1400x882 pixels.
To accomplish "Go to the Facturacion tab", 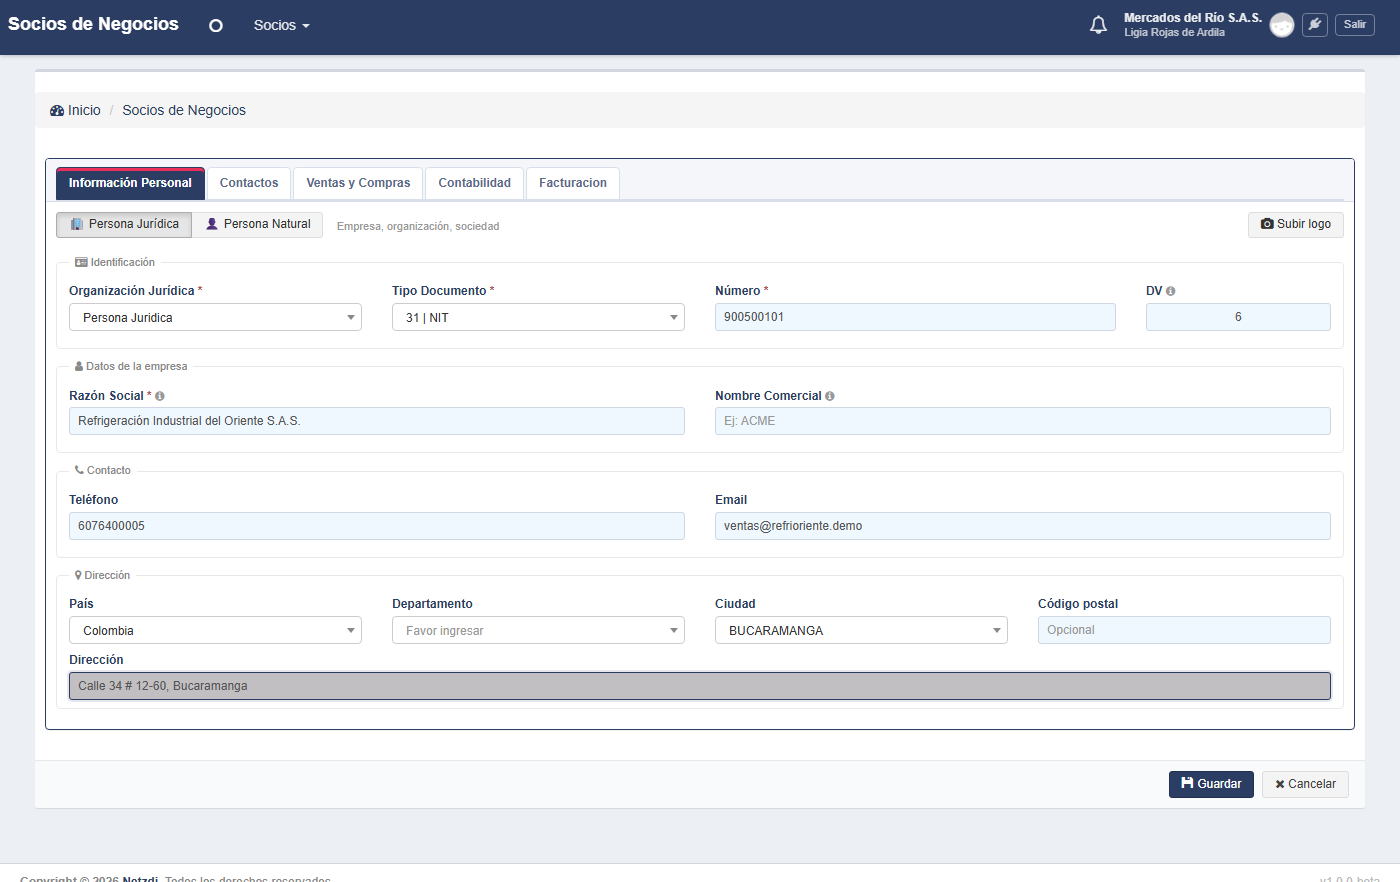I will click(573, 183).
